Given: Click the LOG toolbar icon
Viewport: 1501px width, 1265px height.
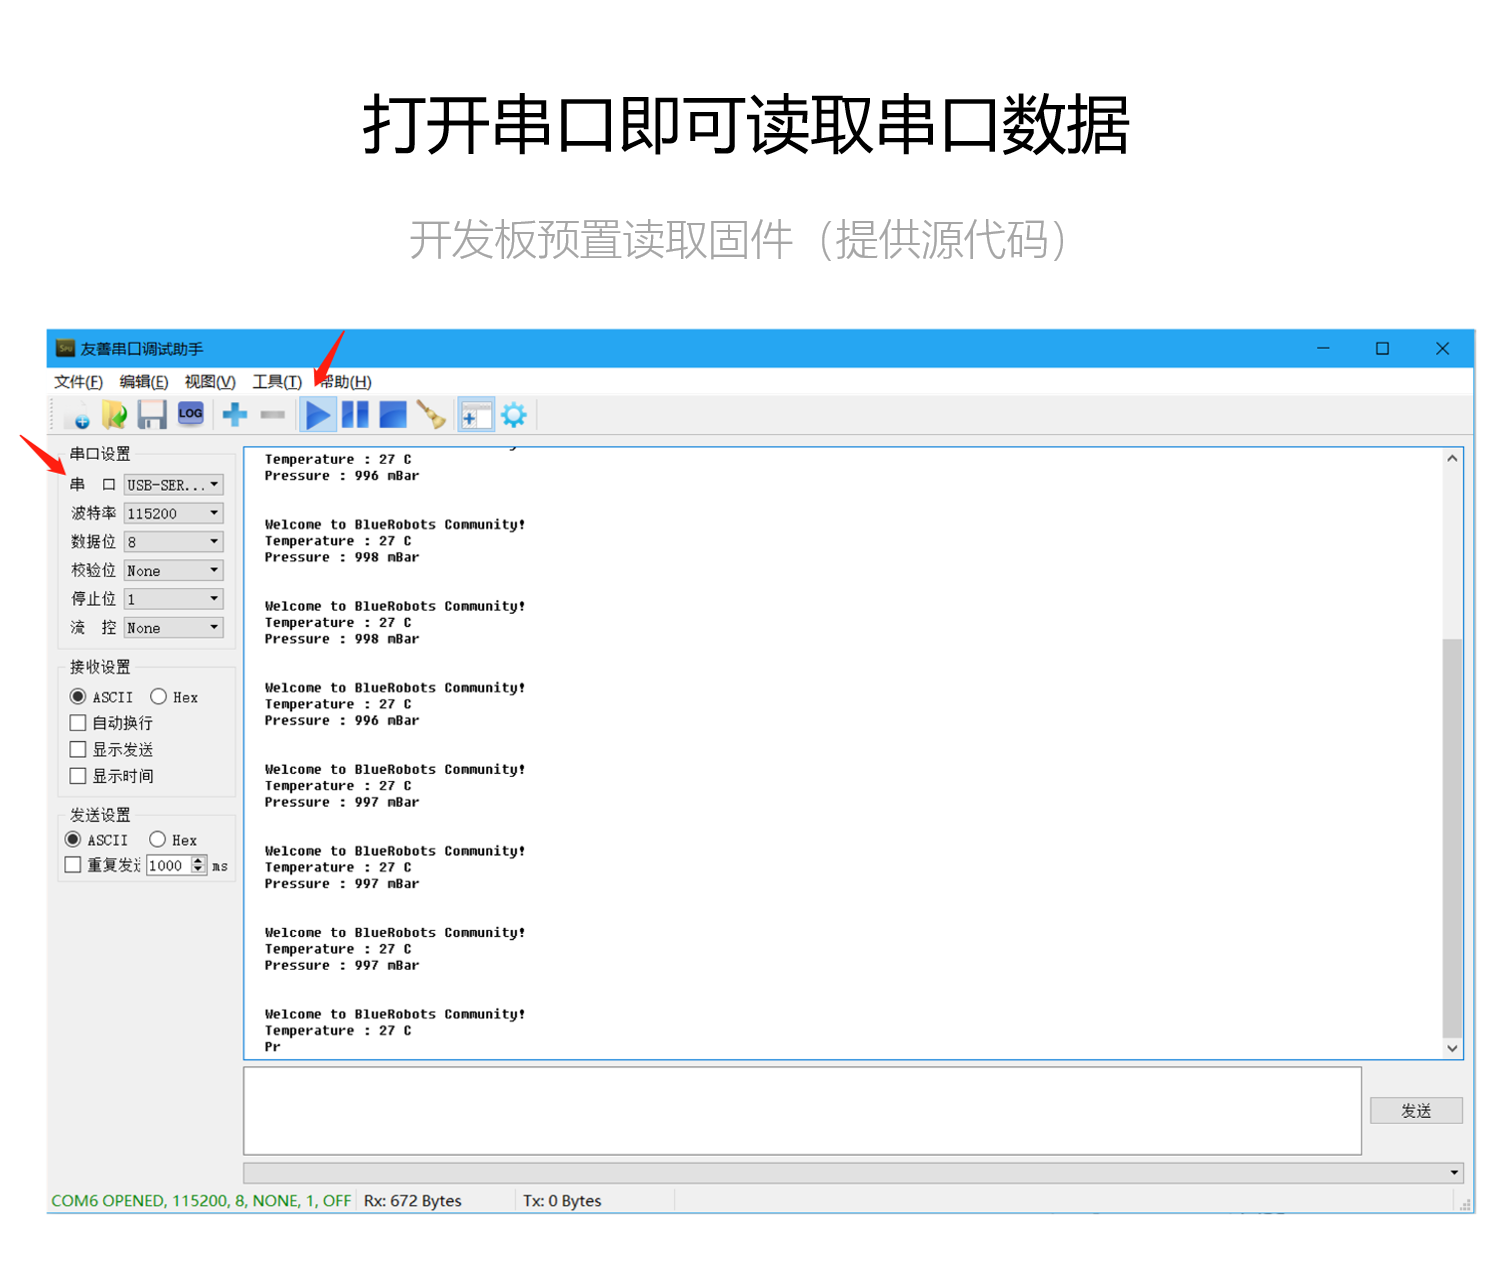Looking at the screenshot, I should coord(190,414).
